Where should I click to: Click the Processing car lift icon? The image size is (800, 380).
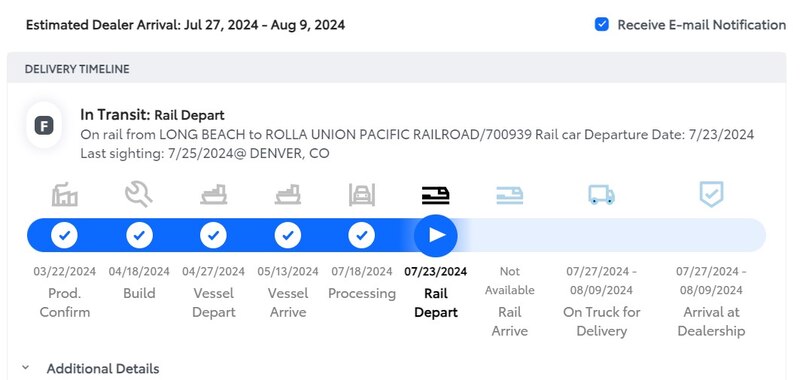pos(362,194)
